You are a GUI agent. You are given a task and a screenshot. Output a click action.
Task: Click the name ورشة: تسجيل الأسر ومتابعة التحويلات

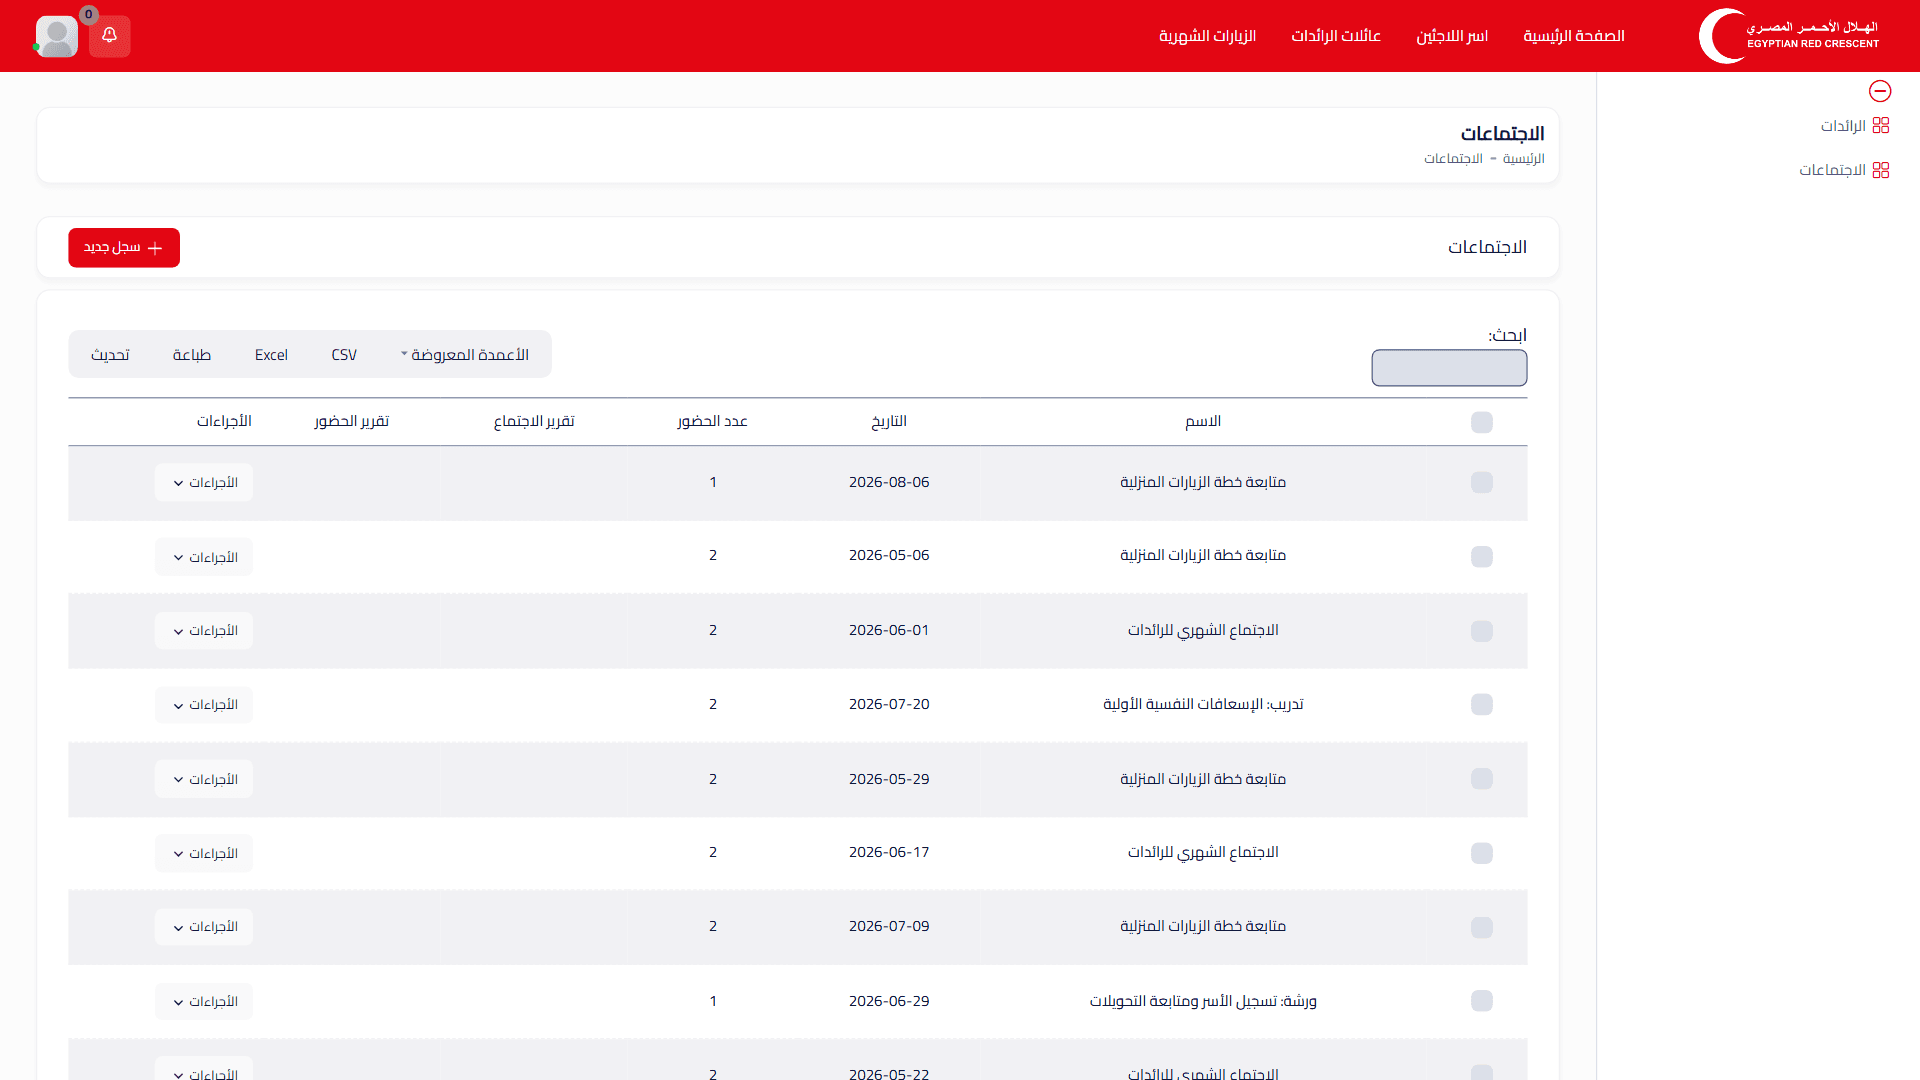click(x=1203, y=1001)
